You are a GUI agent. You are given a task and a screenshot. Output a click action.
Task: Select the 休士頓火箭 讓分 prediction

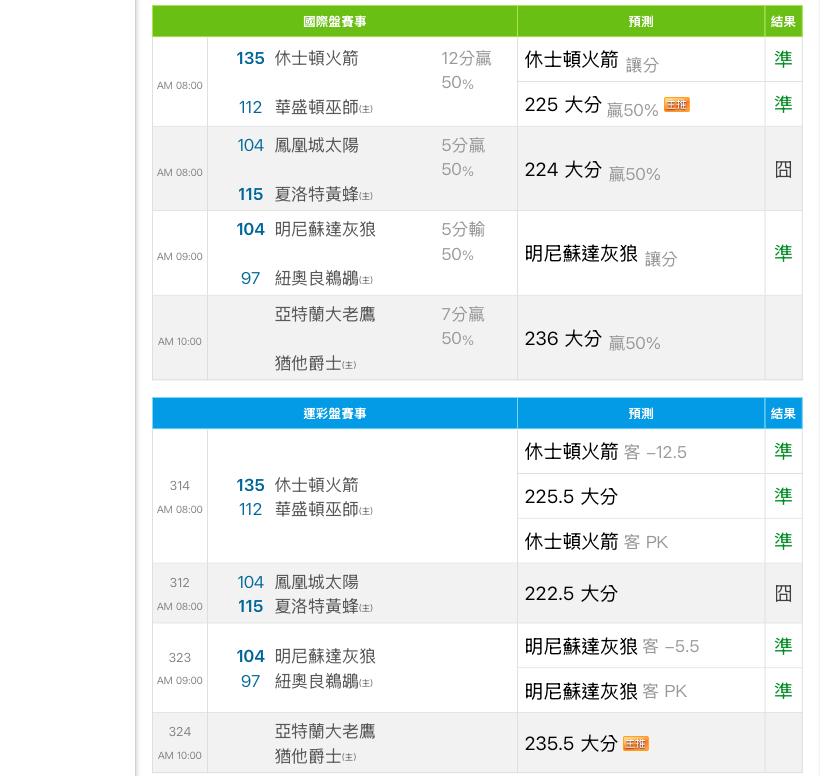coord(591,60)
